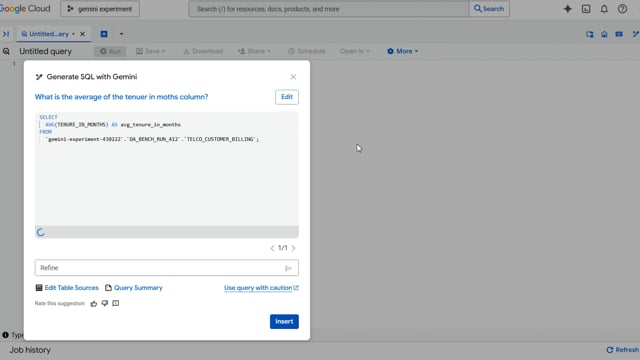Close the Untitled query tab
Image resolution: width=640 pixels, height=360 pixels.
[82, 34]
